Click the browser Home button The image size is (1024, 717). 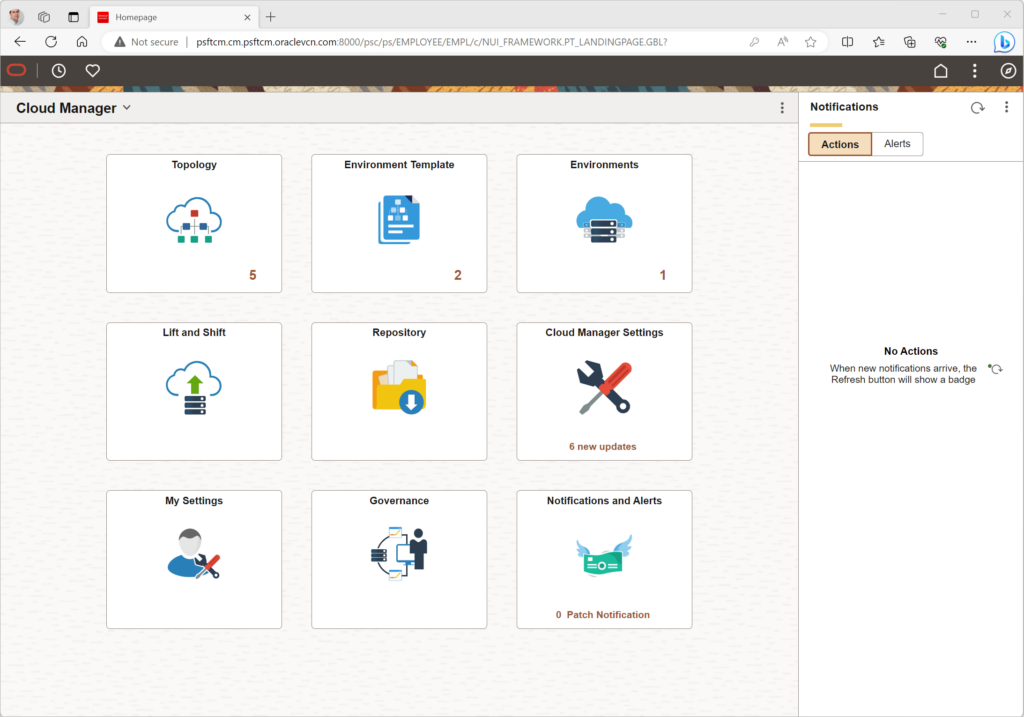pos(82,42)
